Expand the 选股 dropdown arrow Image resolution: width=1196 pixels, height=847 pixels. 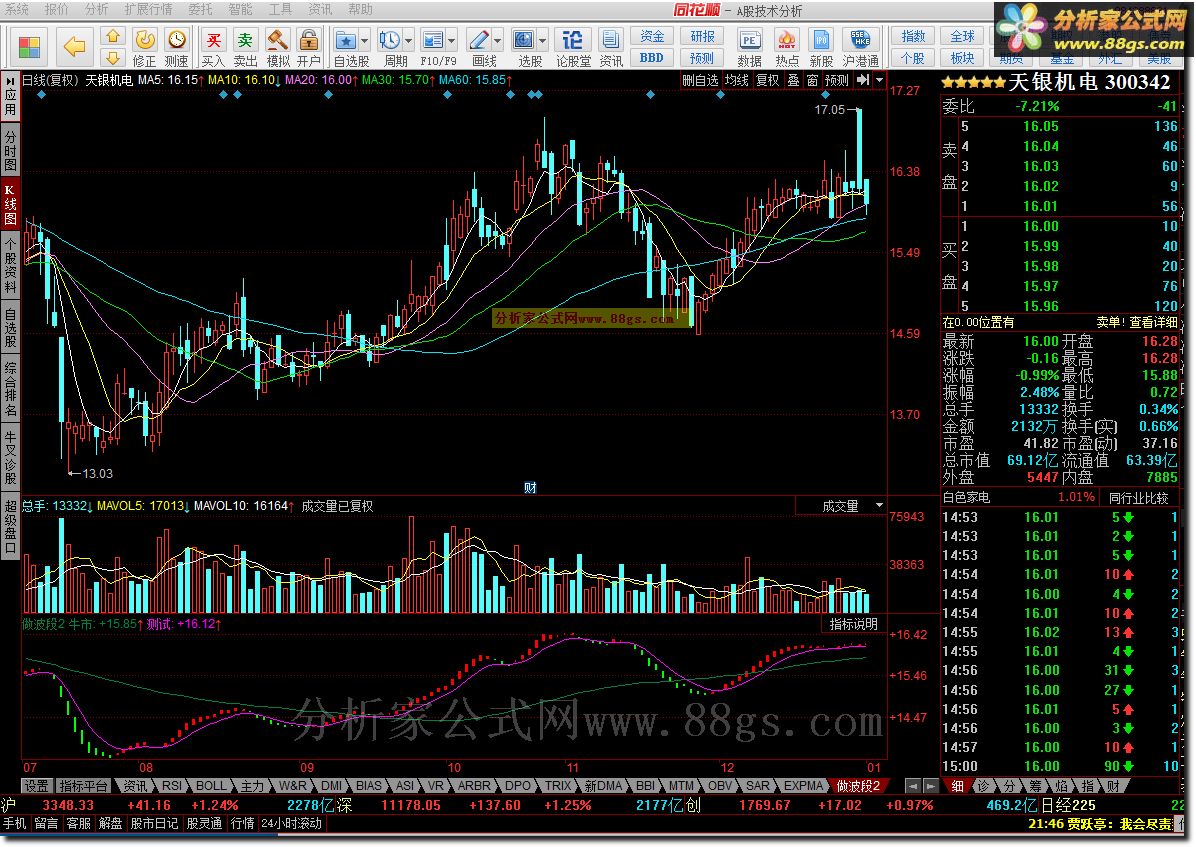tap(543, 40)
